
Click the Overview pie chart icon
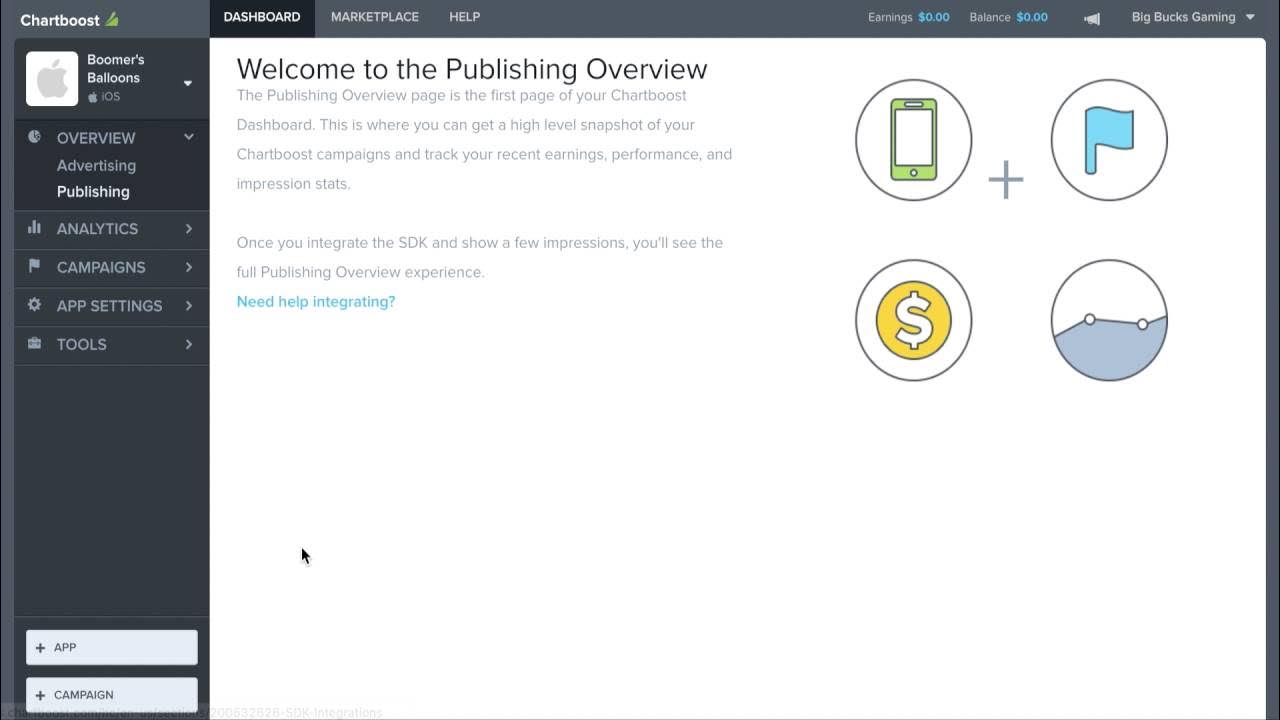35,137
